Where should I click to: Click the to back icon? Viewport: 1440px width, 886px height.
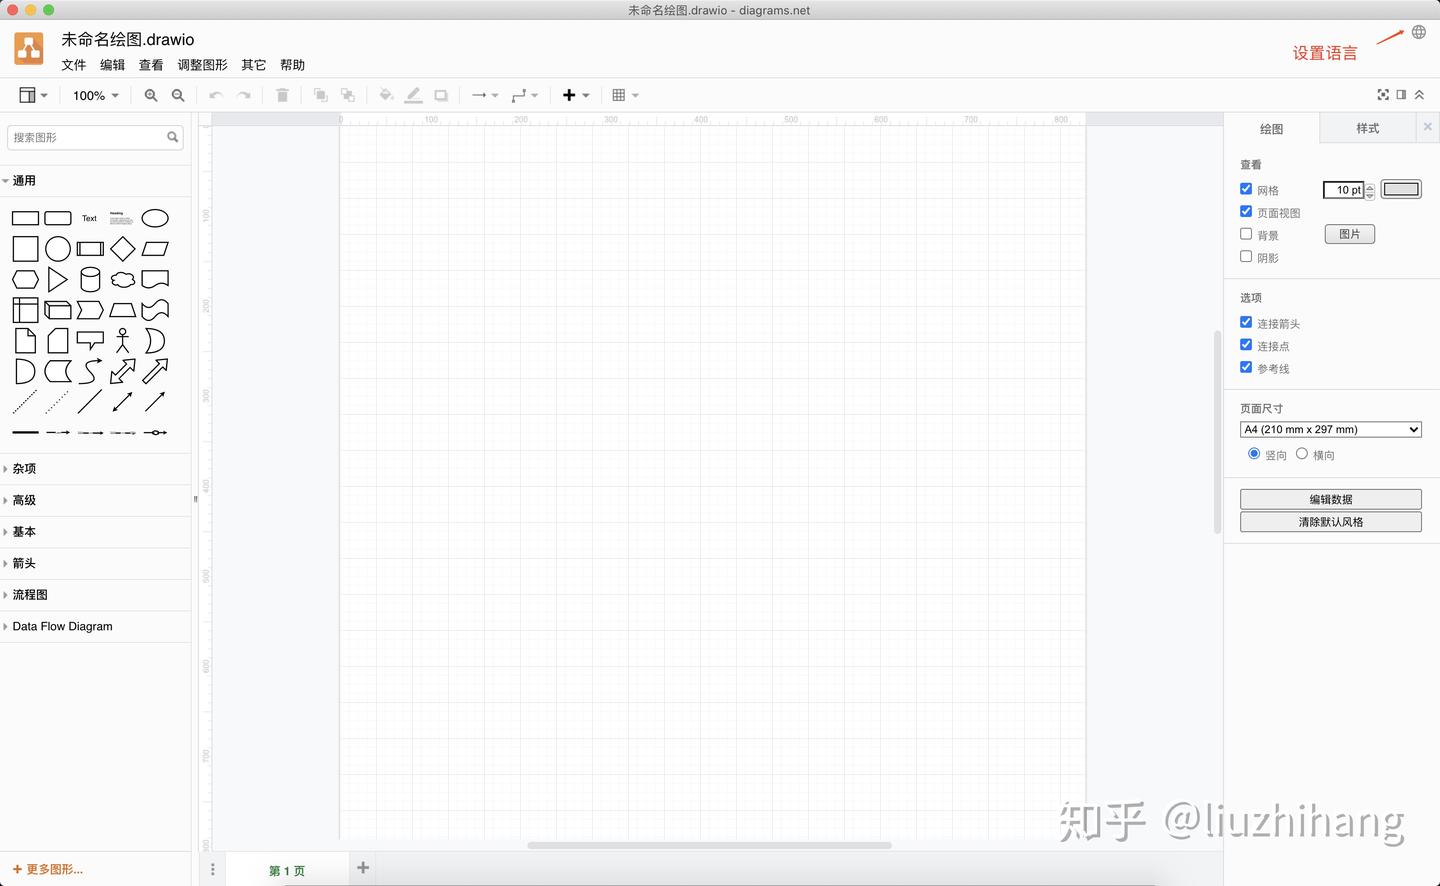(348, 95)
